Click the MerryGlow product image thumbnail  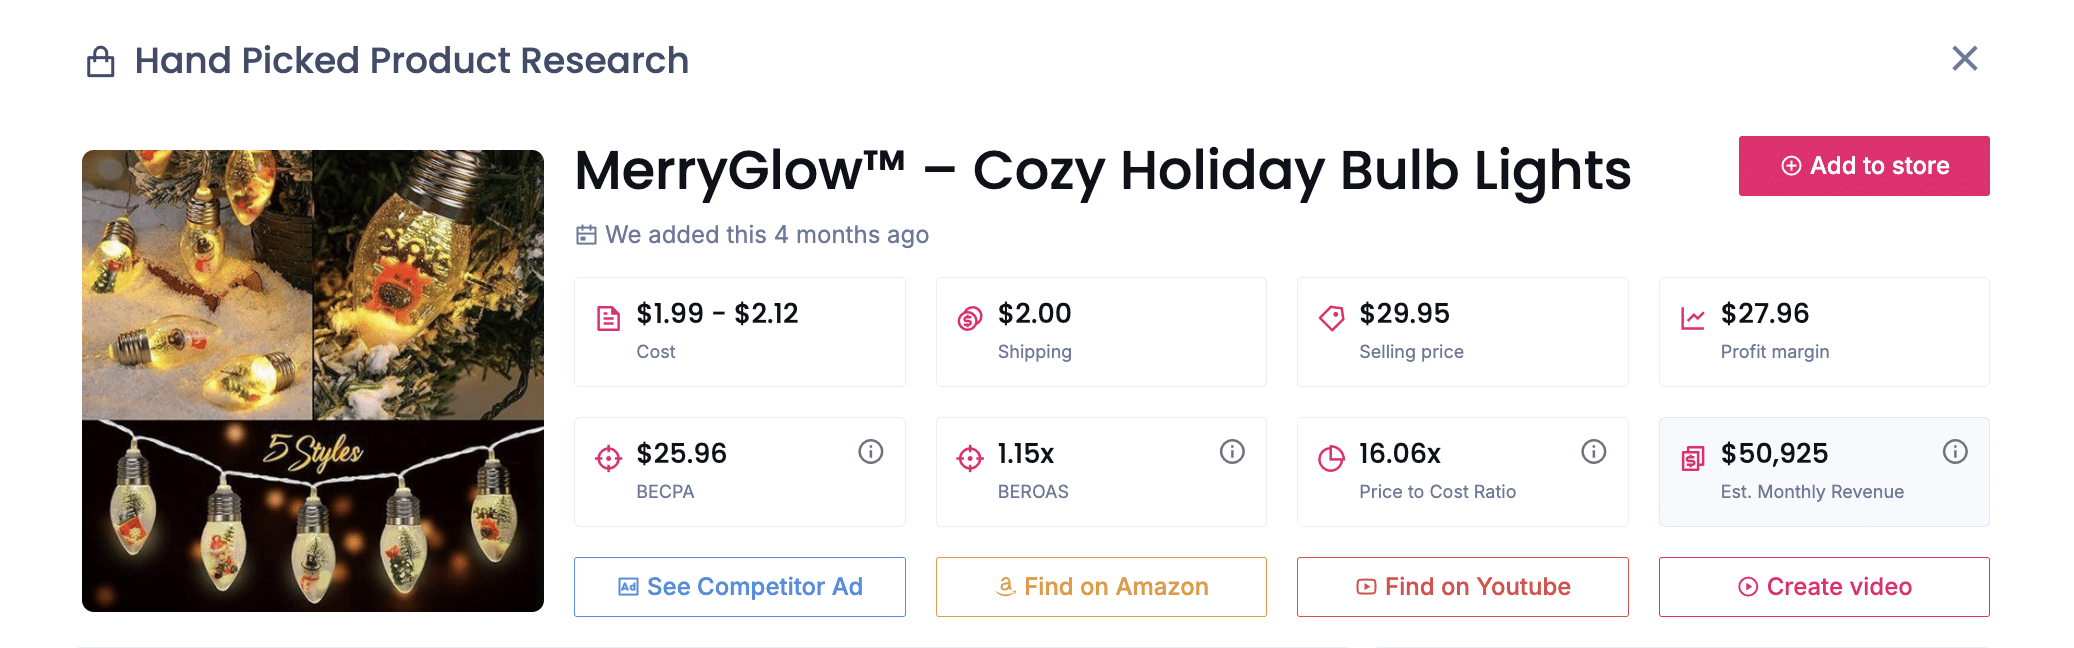[313, 382]
